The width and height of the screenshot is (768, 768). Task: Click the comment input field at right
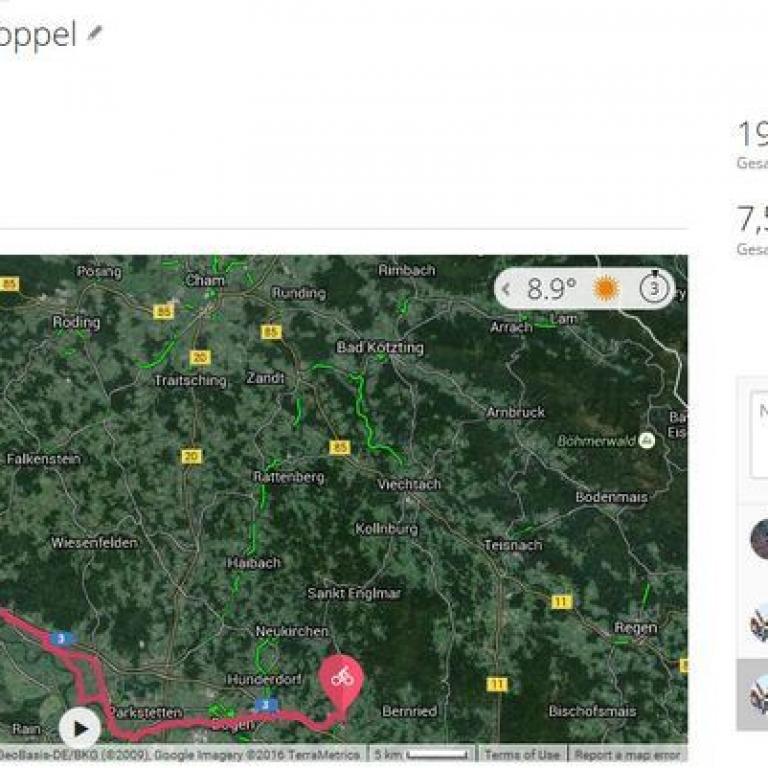coord(759,434)
